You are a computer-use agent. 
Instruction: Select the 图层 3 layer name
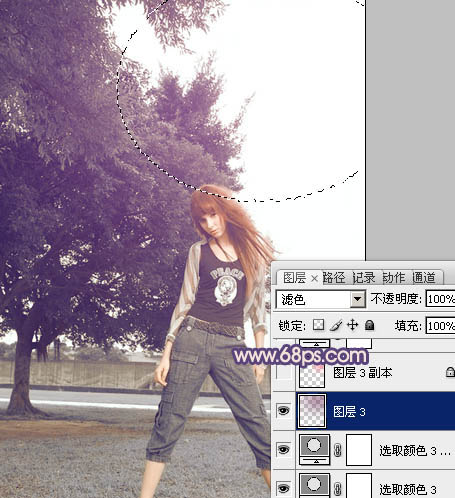[349, 412]
